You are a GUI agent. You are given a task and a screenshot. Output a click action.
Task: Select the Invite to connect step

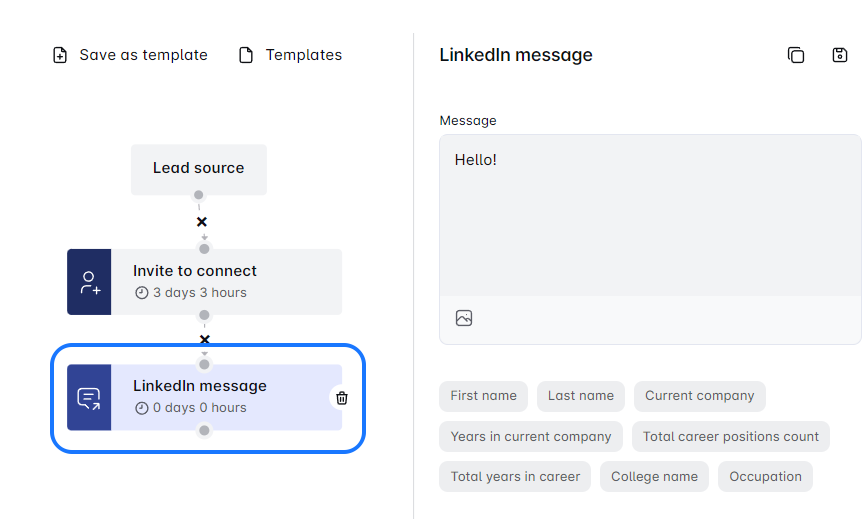pos(225,282)
